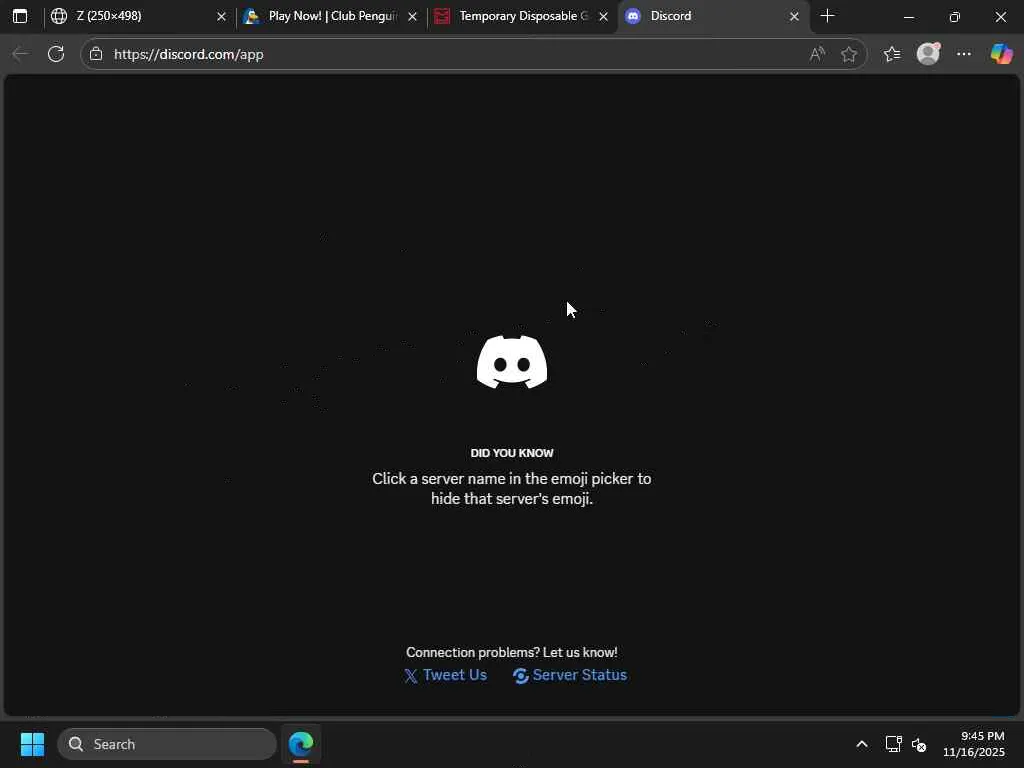Open the clock and date panel
The height and width of the screenshot is (768, 1024).
click(974, 744)
